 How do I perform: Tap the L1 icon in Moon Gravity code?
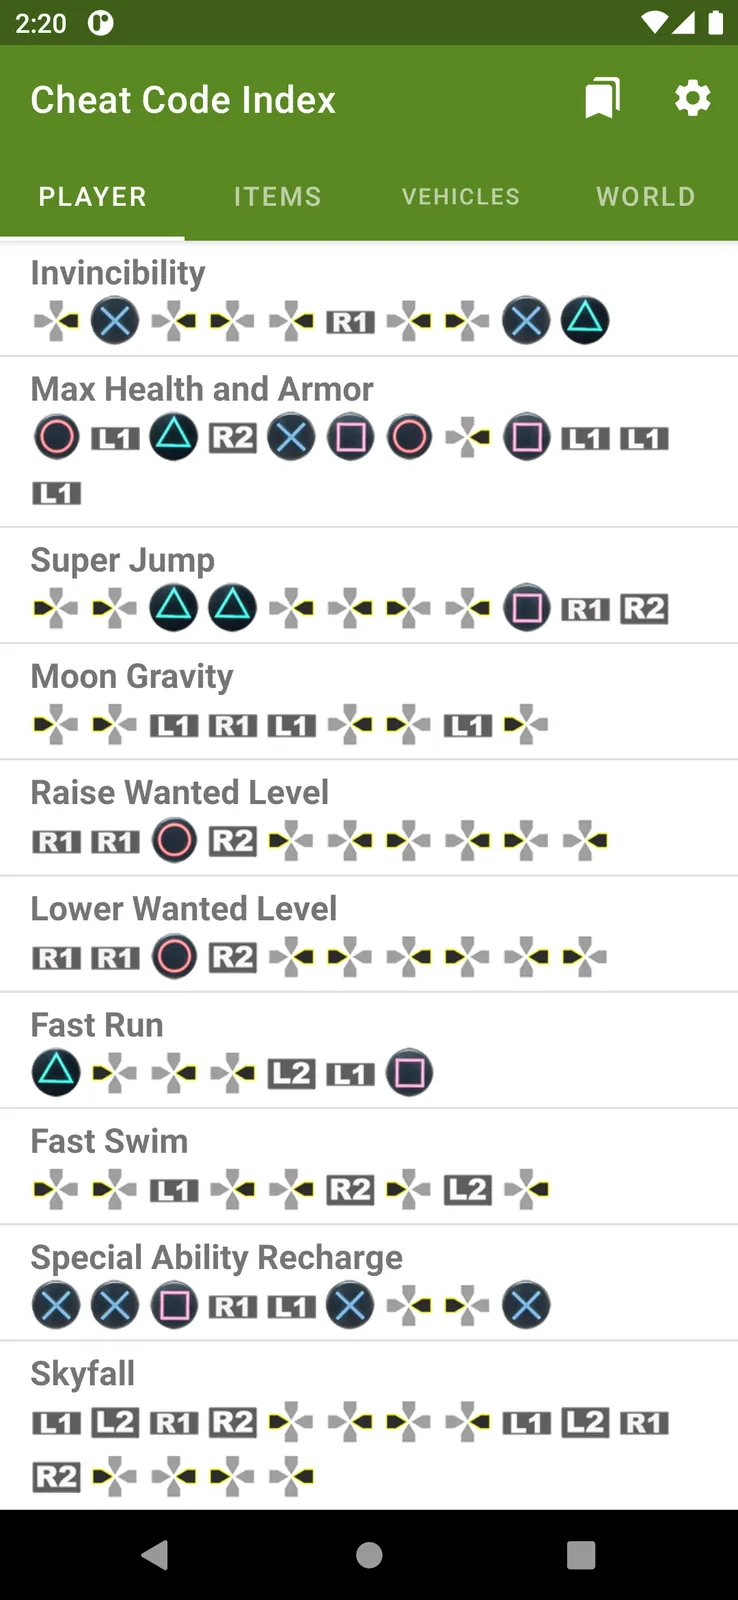[174, 725]
